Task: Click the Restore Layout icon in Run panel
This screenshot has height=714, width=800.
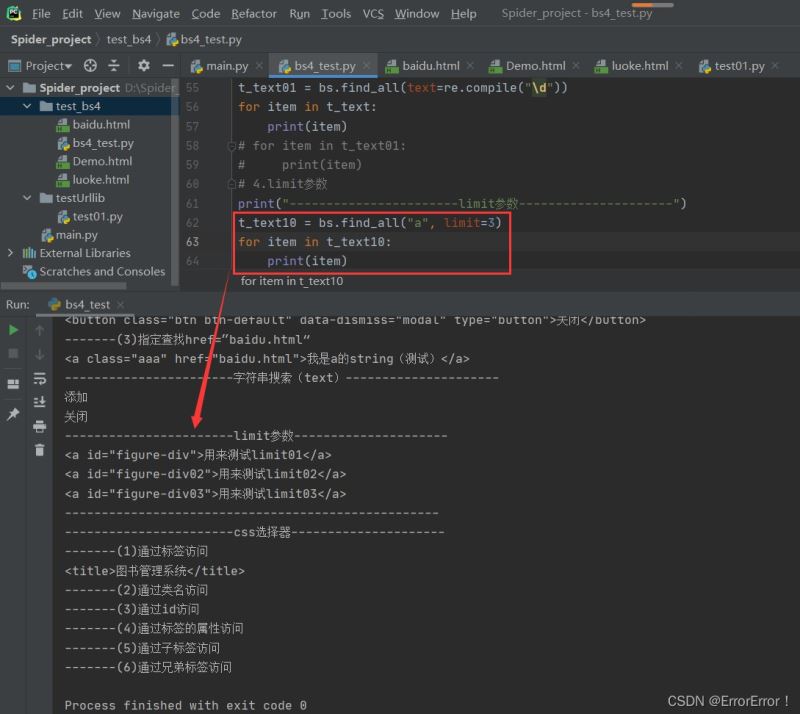Action: coord(13,384)
